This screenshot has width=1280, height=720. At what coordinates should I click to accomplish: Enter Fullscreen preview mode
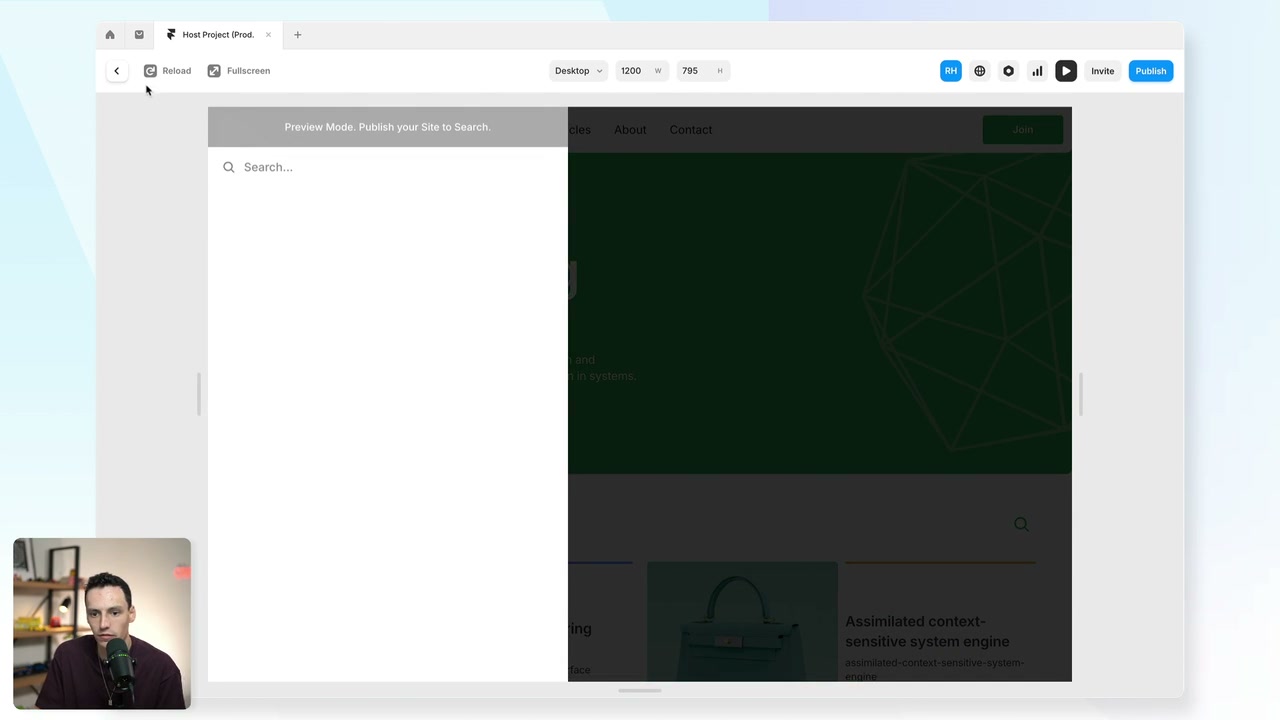(x=239, y=71)
